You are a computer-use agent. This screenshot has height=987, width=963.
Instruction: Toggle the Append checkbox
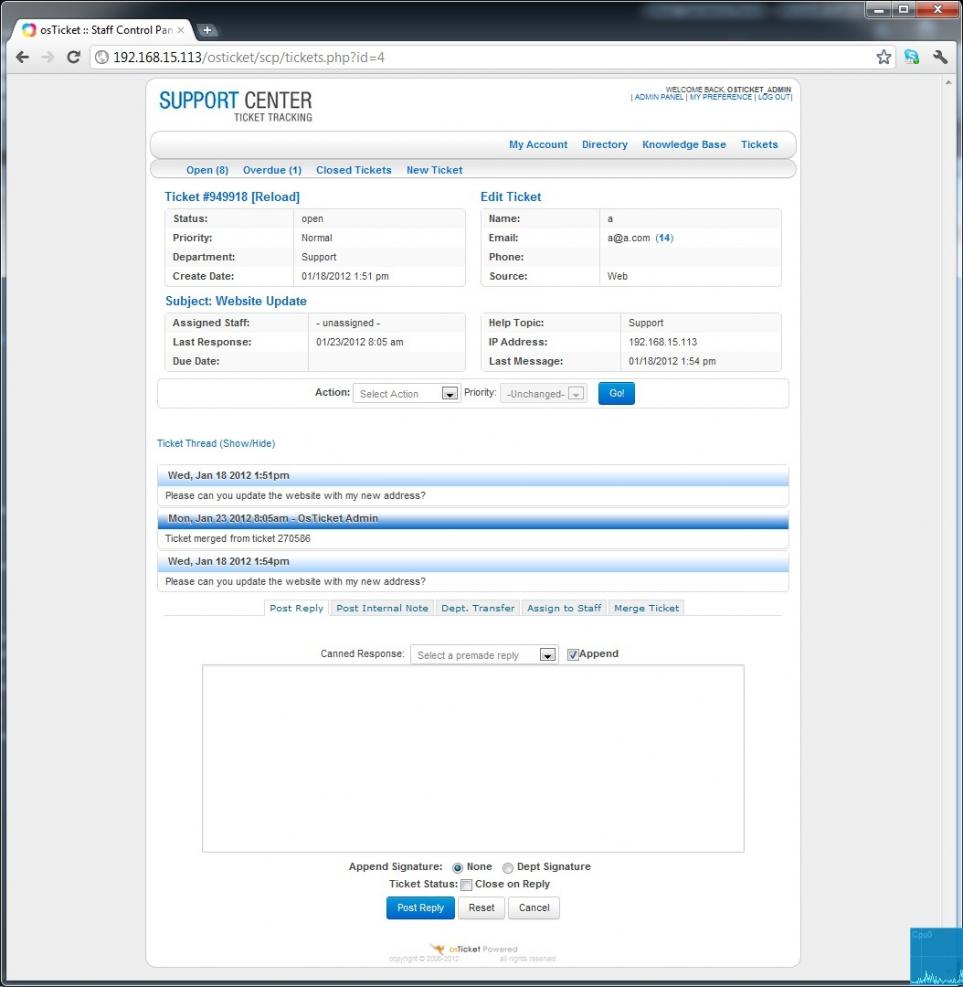pyautogui.click(x=573, y=655)
